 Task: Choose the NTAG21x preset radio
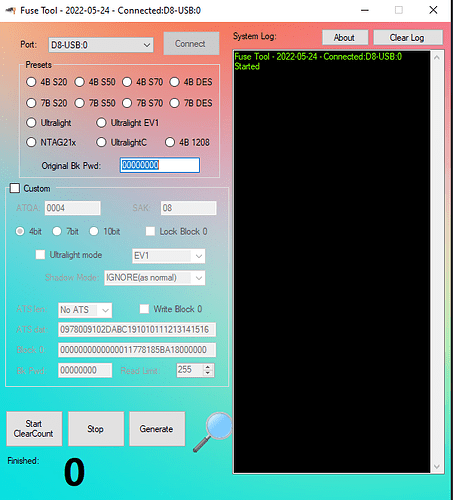pyautogui.click(x=51, y=143)
